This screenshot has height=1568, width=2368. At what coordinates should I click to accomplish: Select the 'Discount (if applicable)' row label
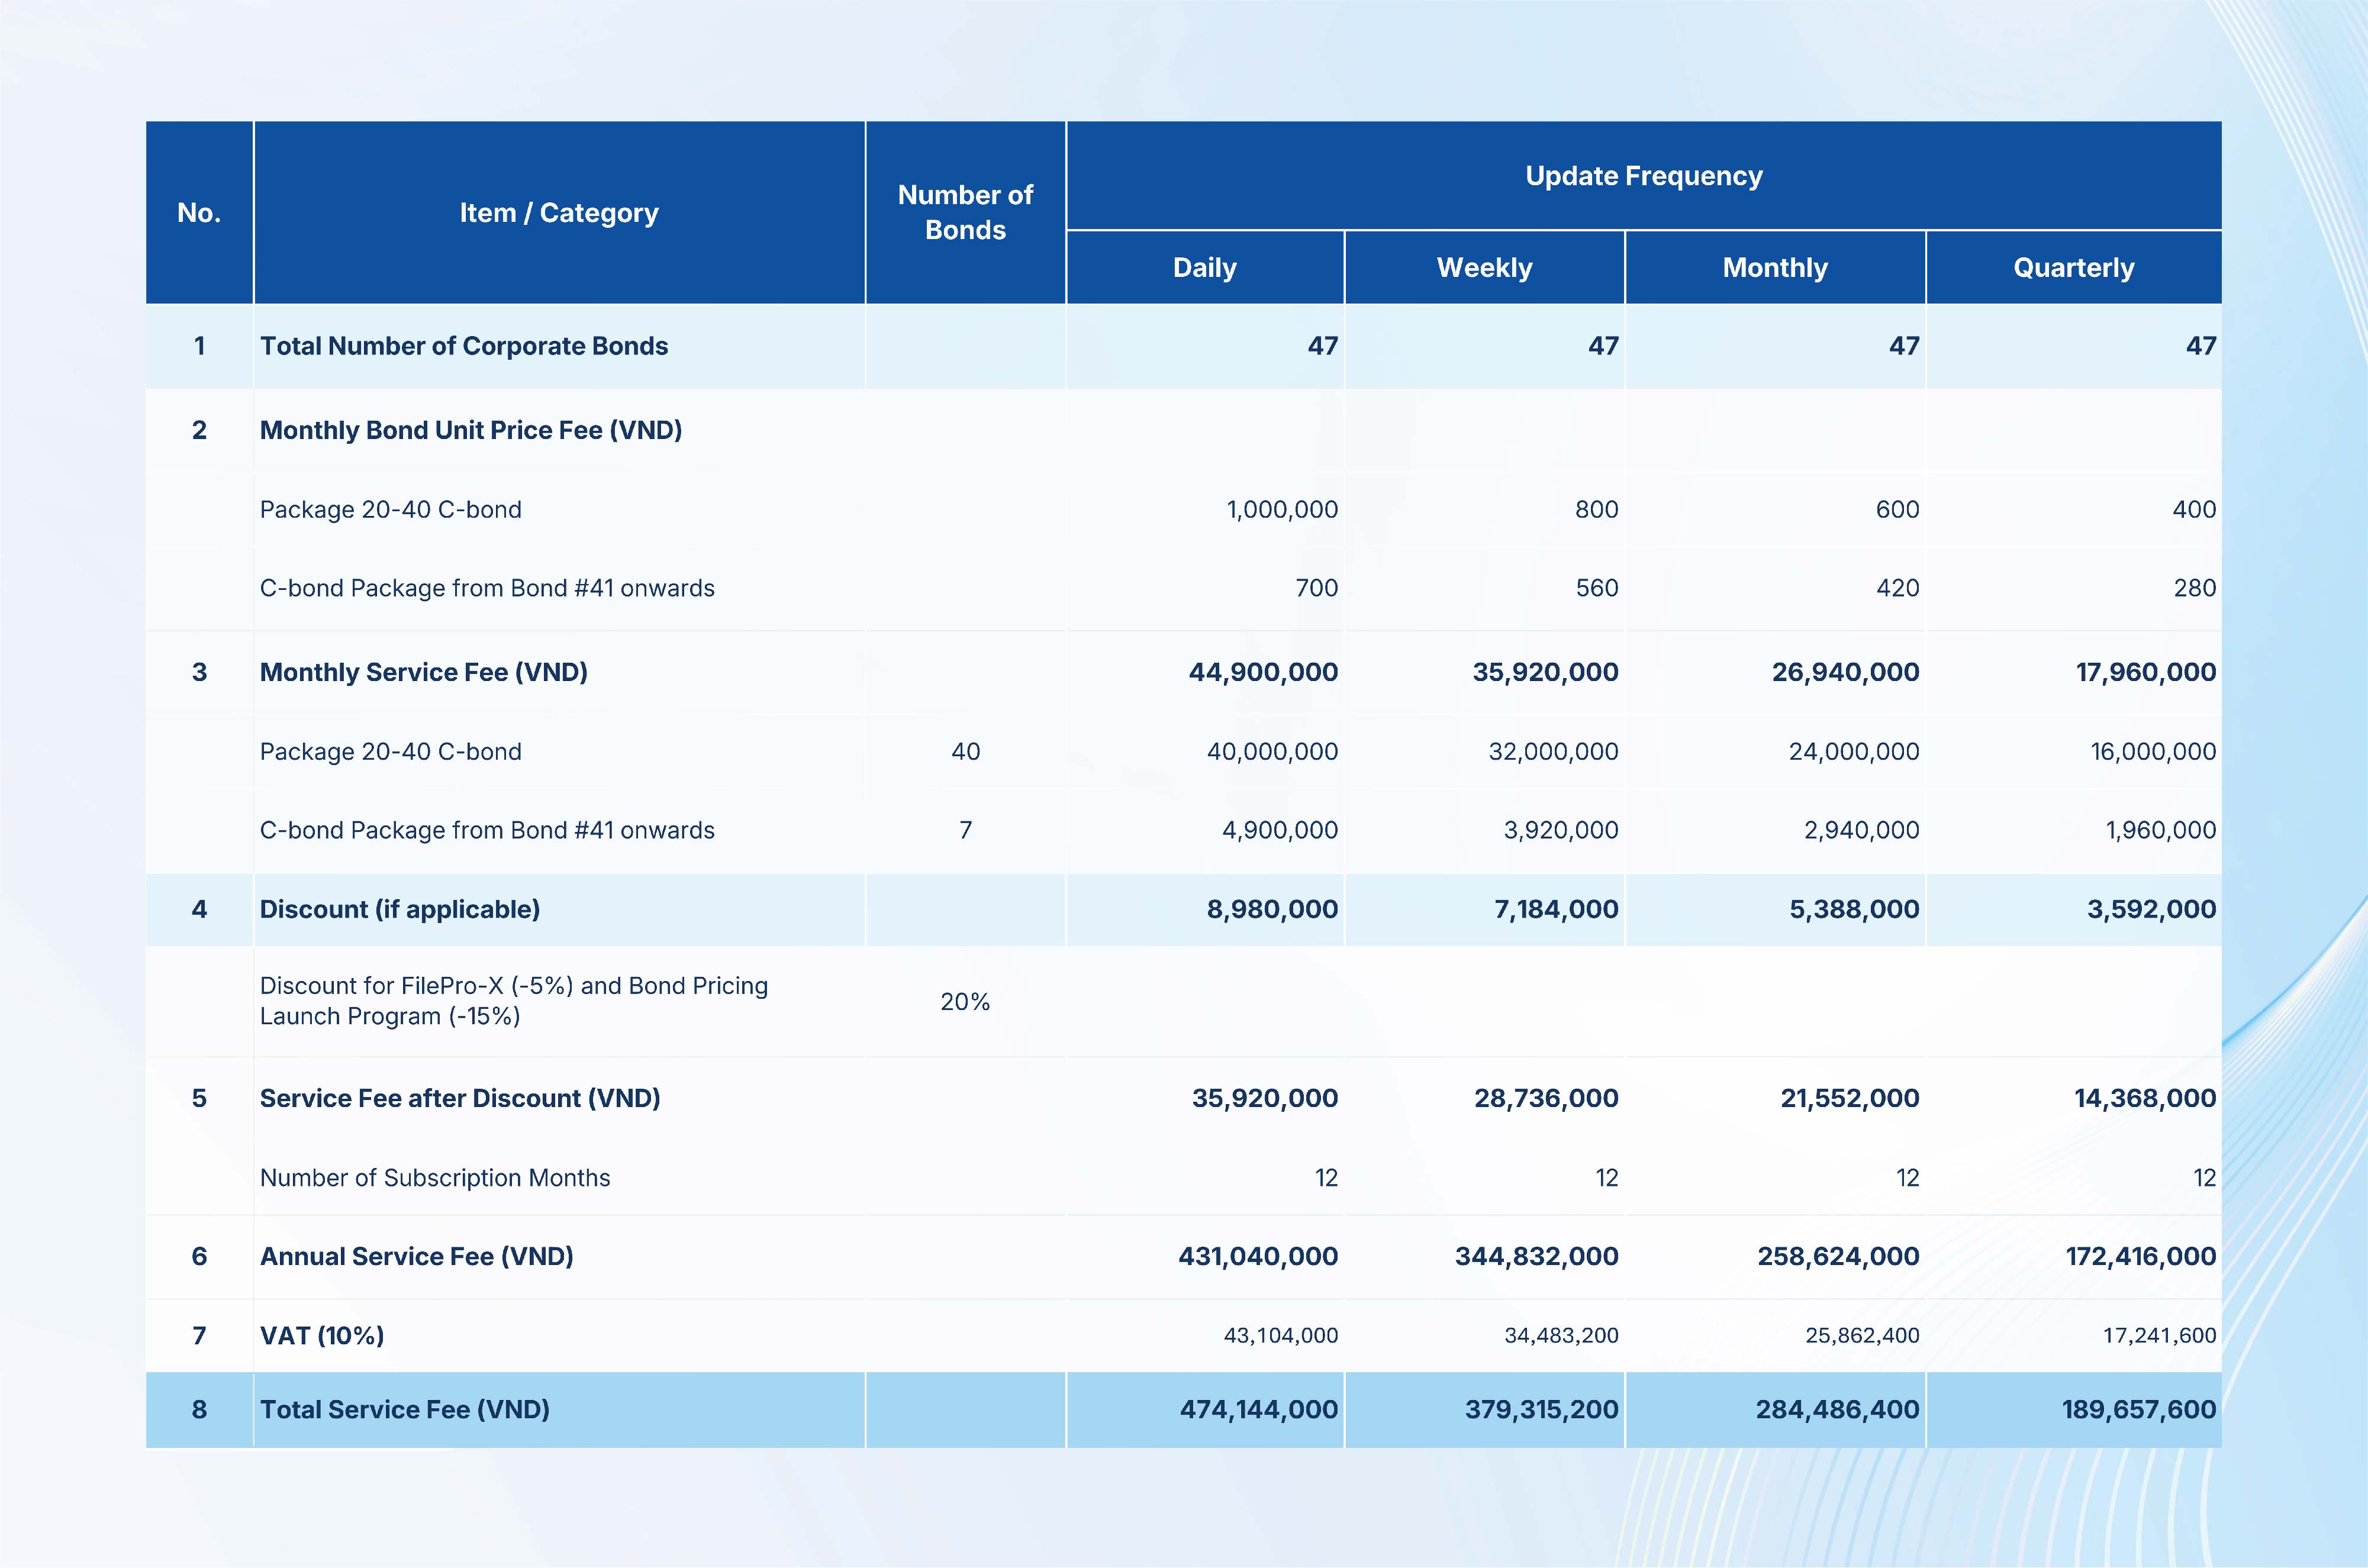tap(400, 909)
